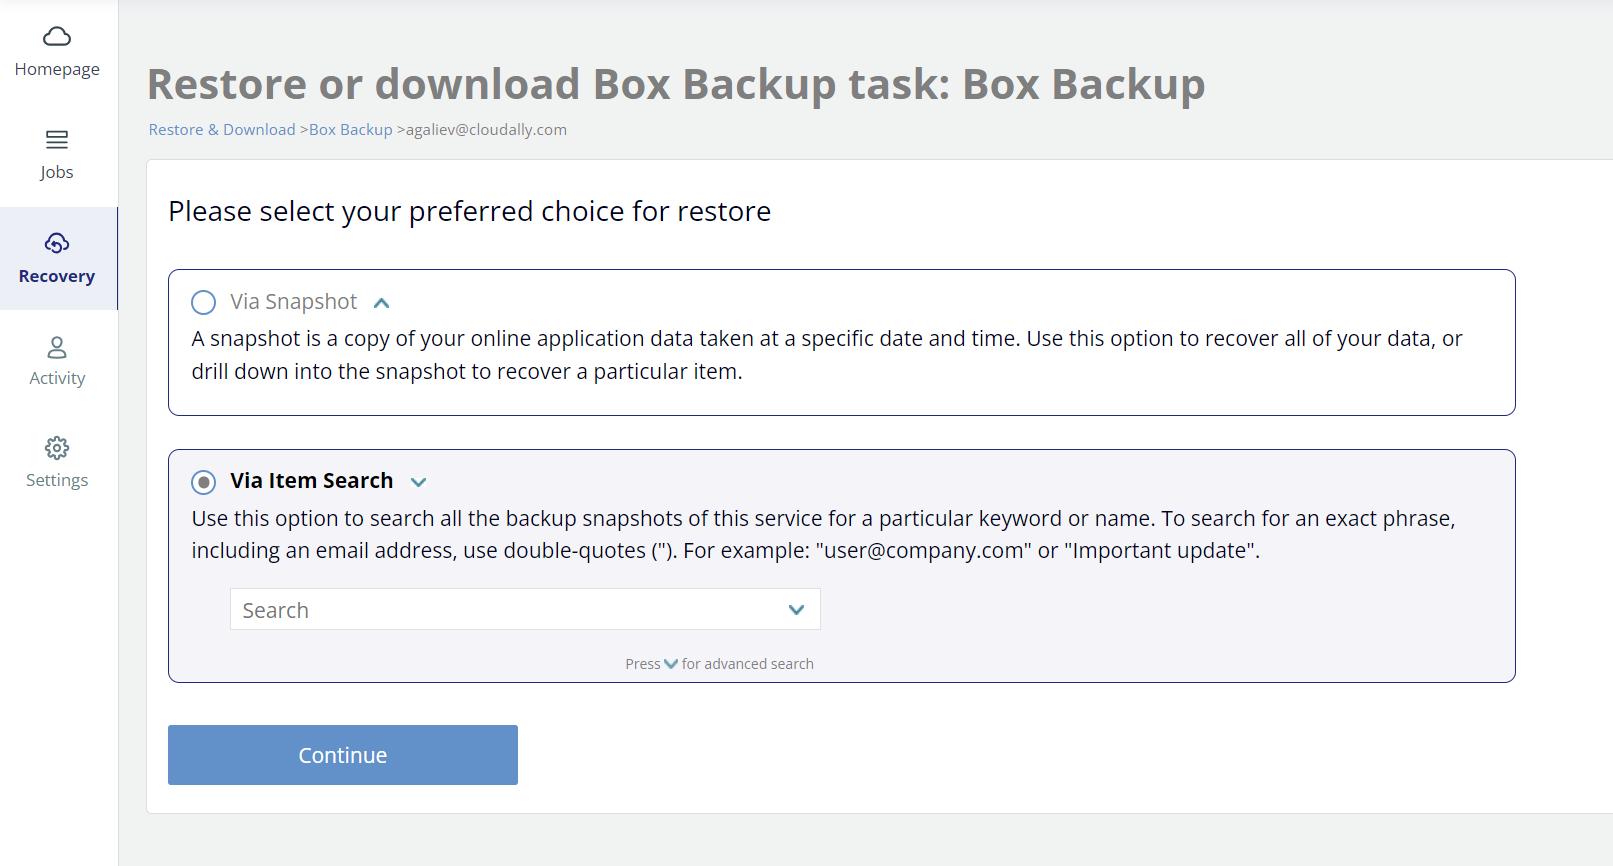Click the Via Snapshot label text
This screenshot has height=866, width=1613.
293,302
